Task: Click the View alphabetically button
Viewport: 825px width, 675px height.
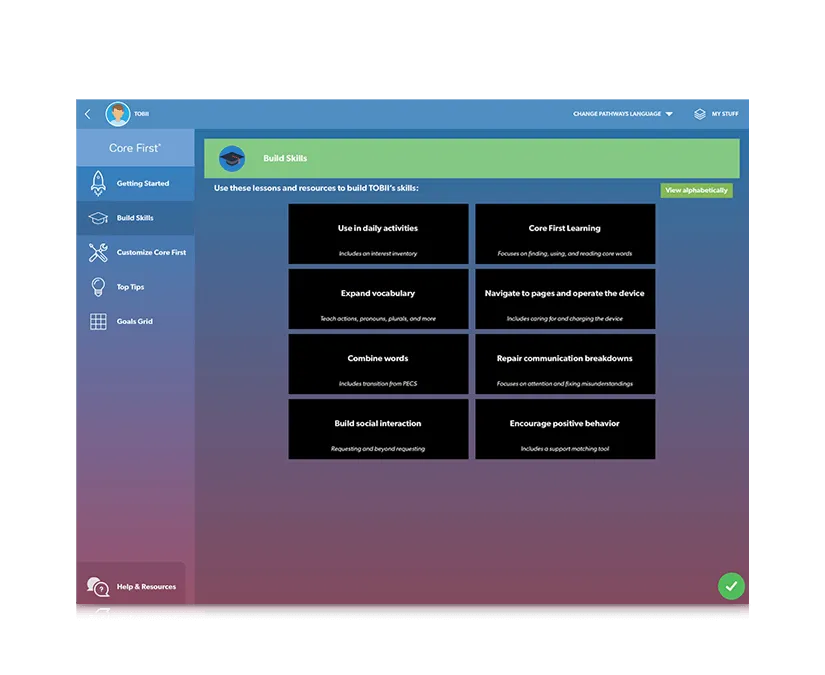Action: [696, 190]
